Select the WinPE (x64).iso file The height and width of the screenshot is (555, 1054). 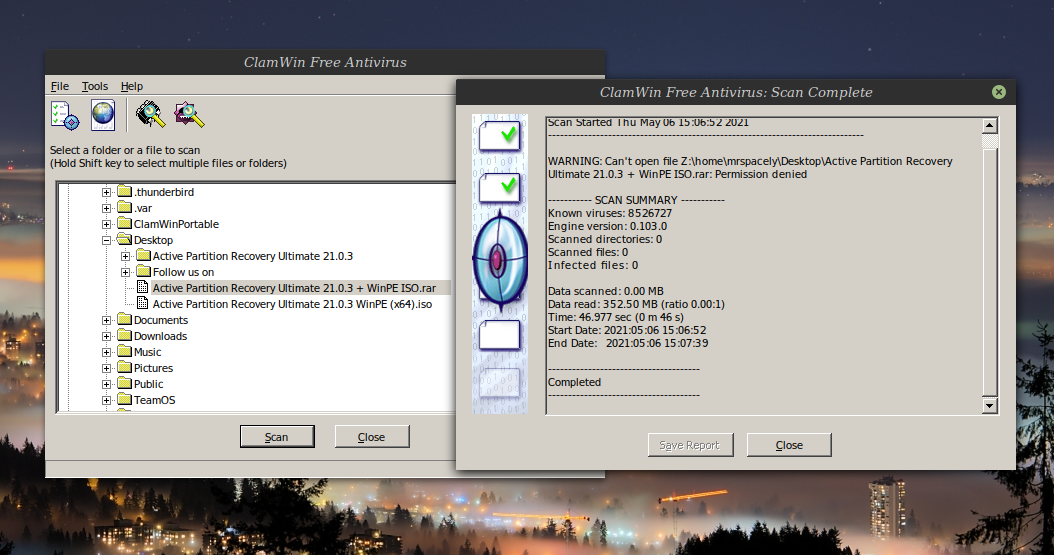tap(292, 304)
